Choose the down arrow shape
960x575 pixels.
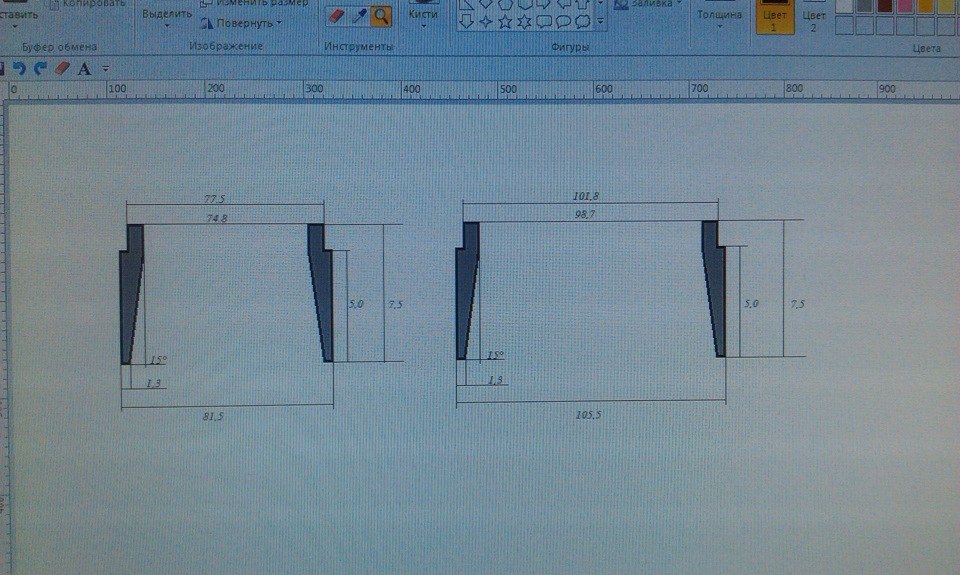coord(466,22)
